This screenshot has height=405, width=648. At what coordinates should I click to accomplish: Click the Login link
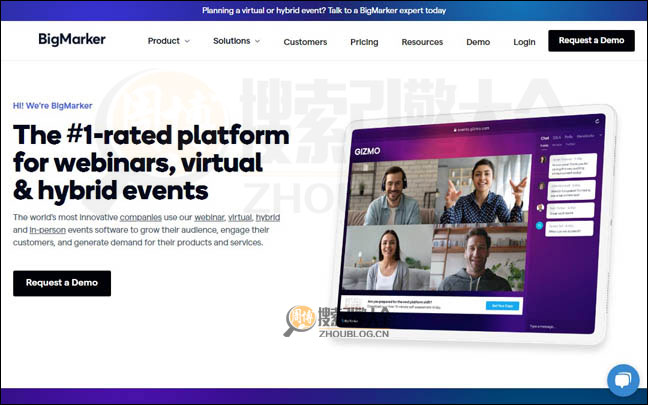(x=524, y=42)
